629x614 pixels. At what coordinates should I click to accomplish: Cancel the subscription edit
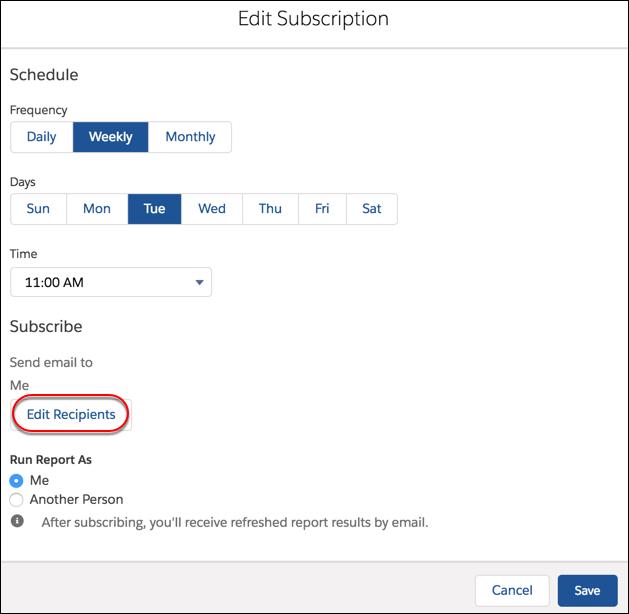tap(511, 590)
